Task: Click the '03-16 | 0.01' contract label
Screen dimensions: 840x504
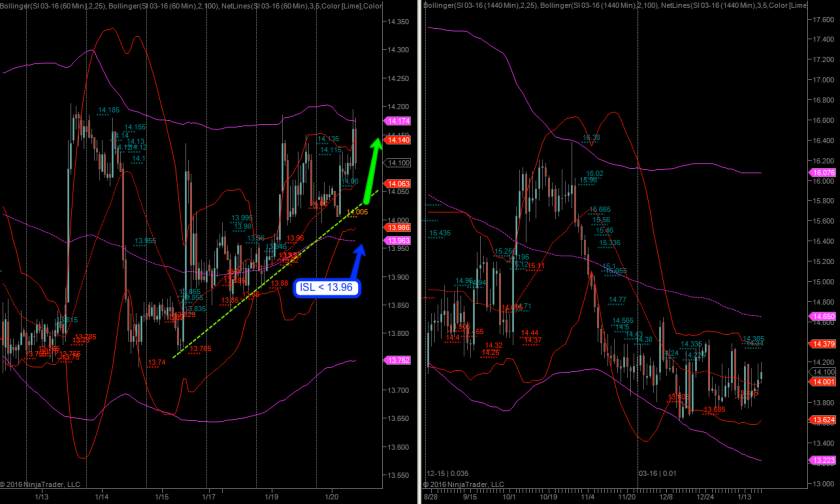Action: pos(657,473)
